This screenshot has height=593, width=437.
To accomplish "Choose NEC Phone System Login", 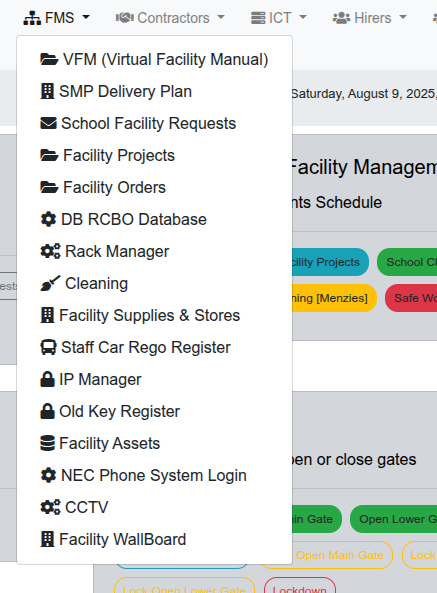I will pyautogui.click(x=154, y=475).
